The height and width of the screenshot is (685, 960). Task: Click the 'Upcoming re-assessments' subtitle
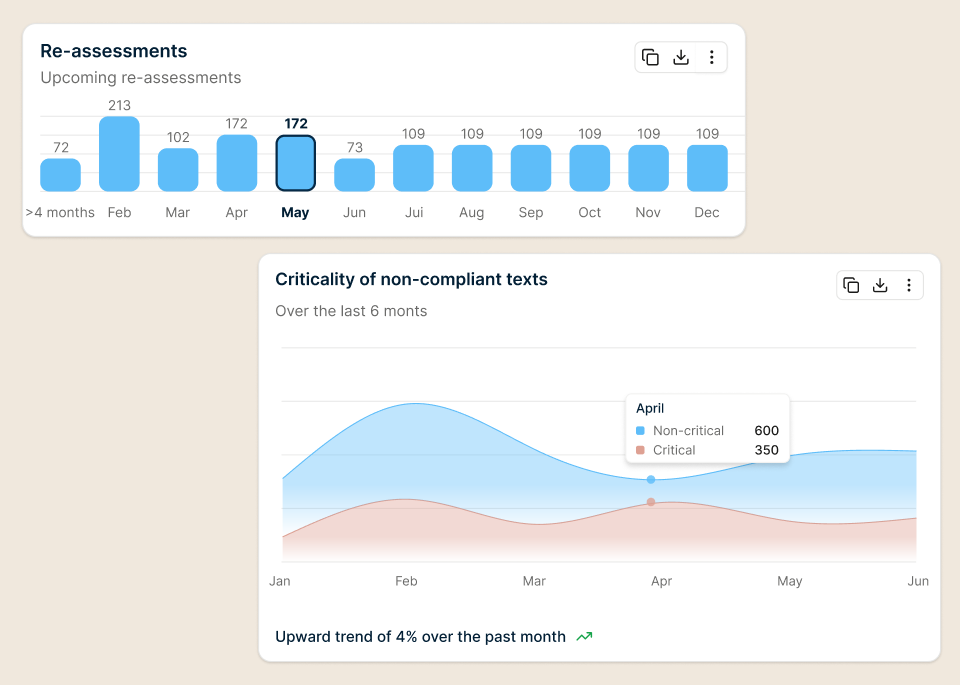point(141,78)
